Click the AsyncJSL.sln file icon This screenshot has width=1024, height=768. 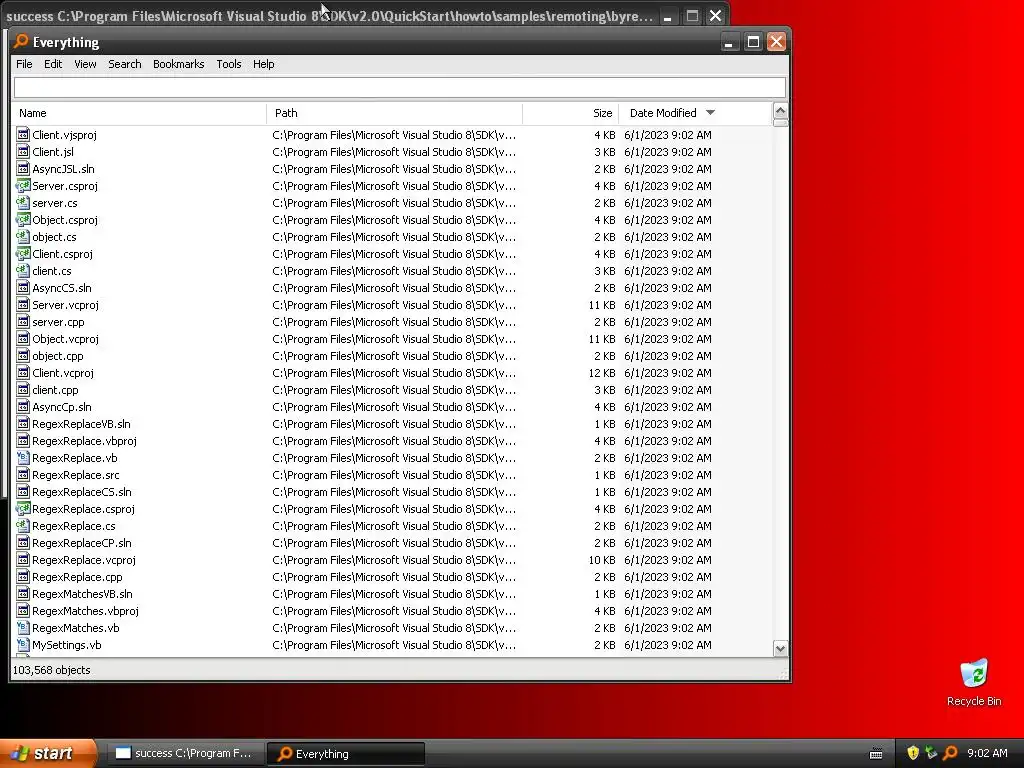pos(23,168)
